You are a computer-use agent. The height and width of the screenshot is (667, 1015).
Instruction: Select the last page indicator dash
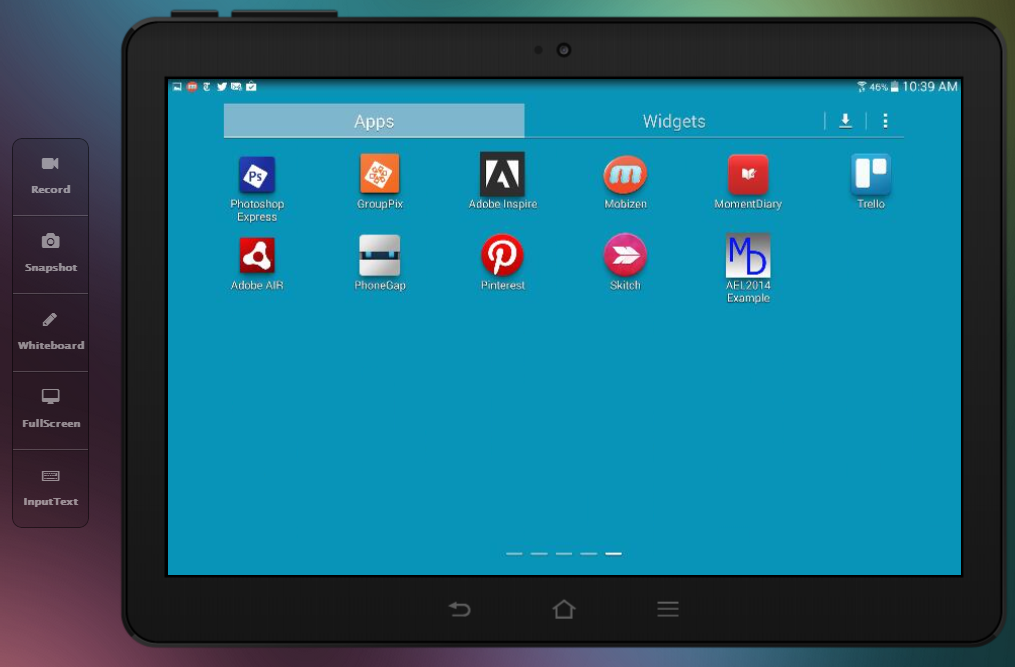pos(613,554)
